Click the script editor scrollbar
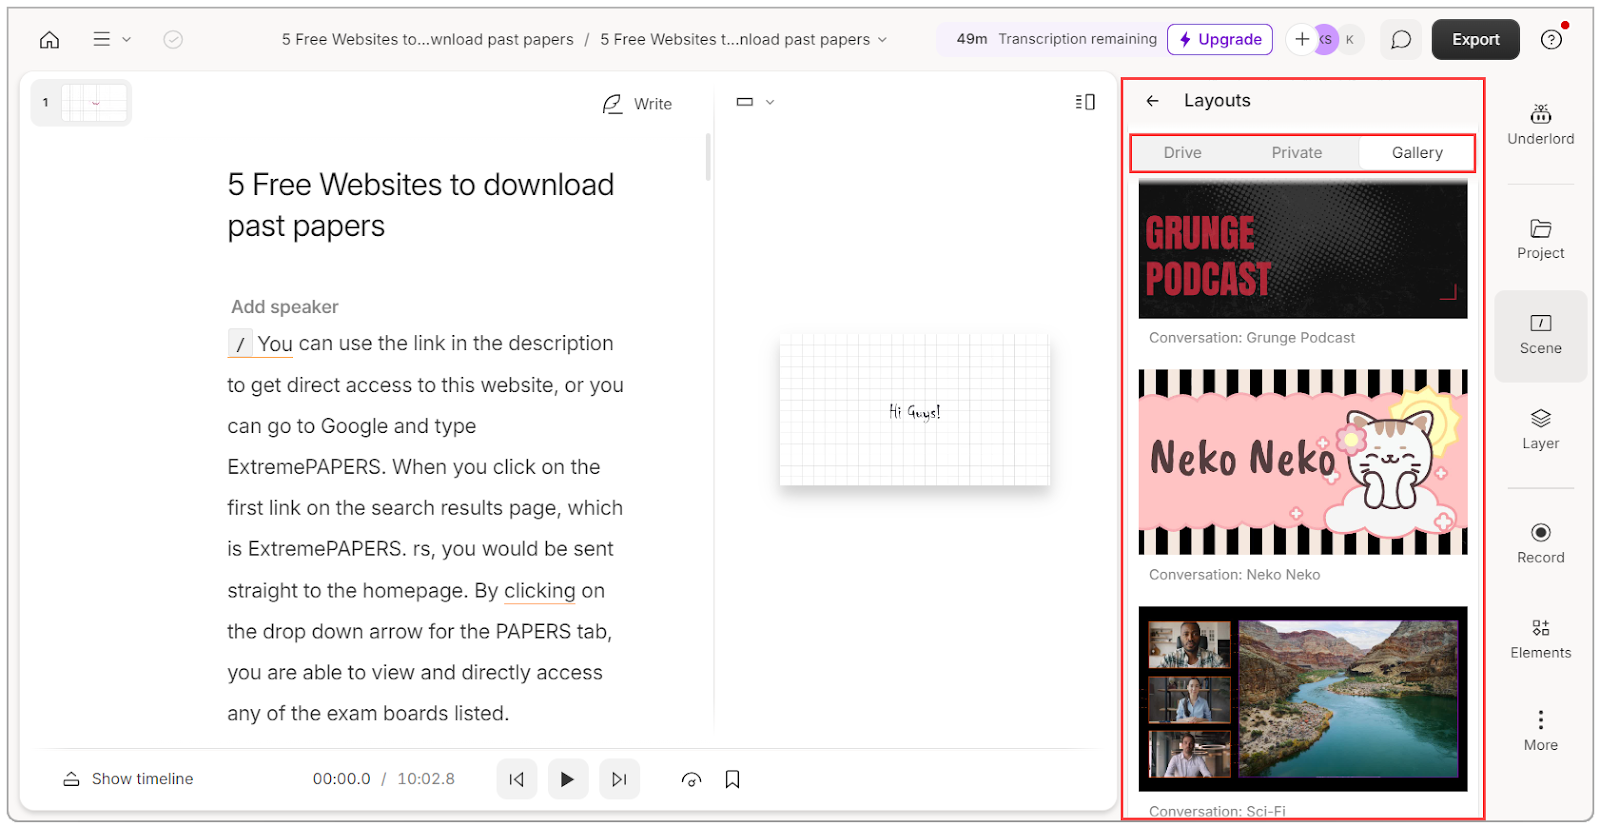This screenshot has width=1600, height=827. pos(708,156)
